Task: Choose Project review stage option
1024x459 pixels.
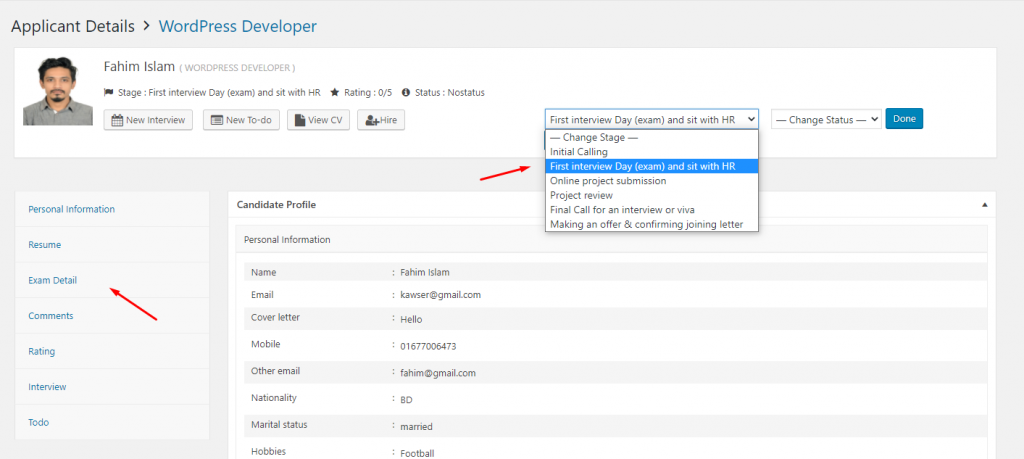Action: tap(652, 195)
